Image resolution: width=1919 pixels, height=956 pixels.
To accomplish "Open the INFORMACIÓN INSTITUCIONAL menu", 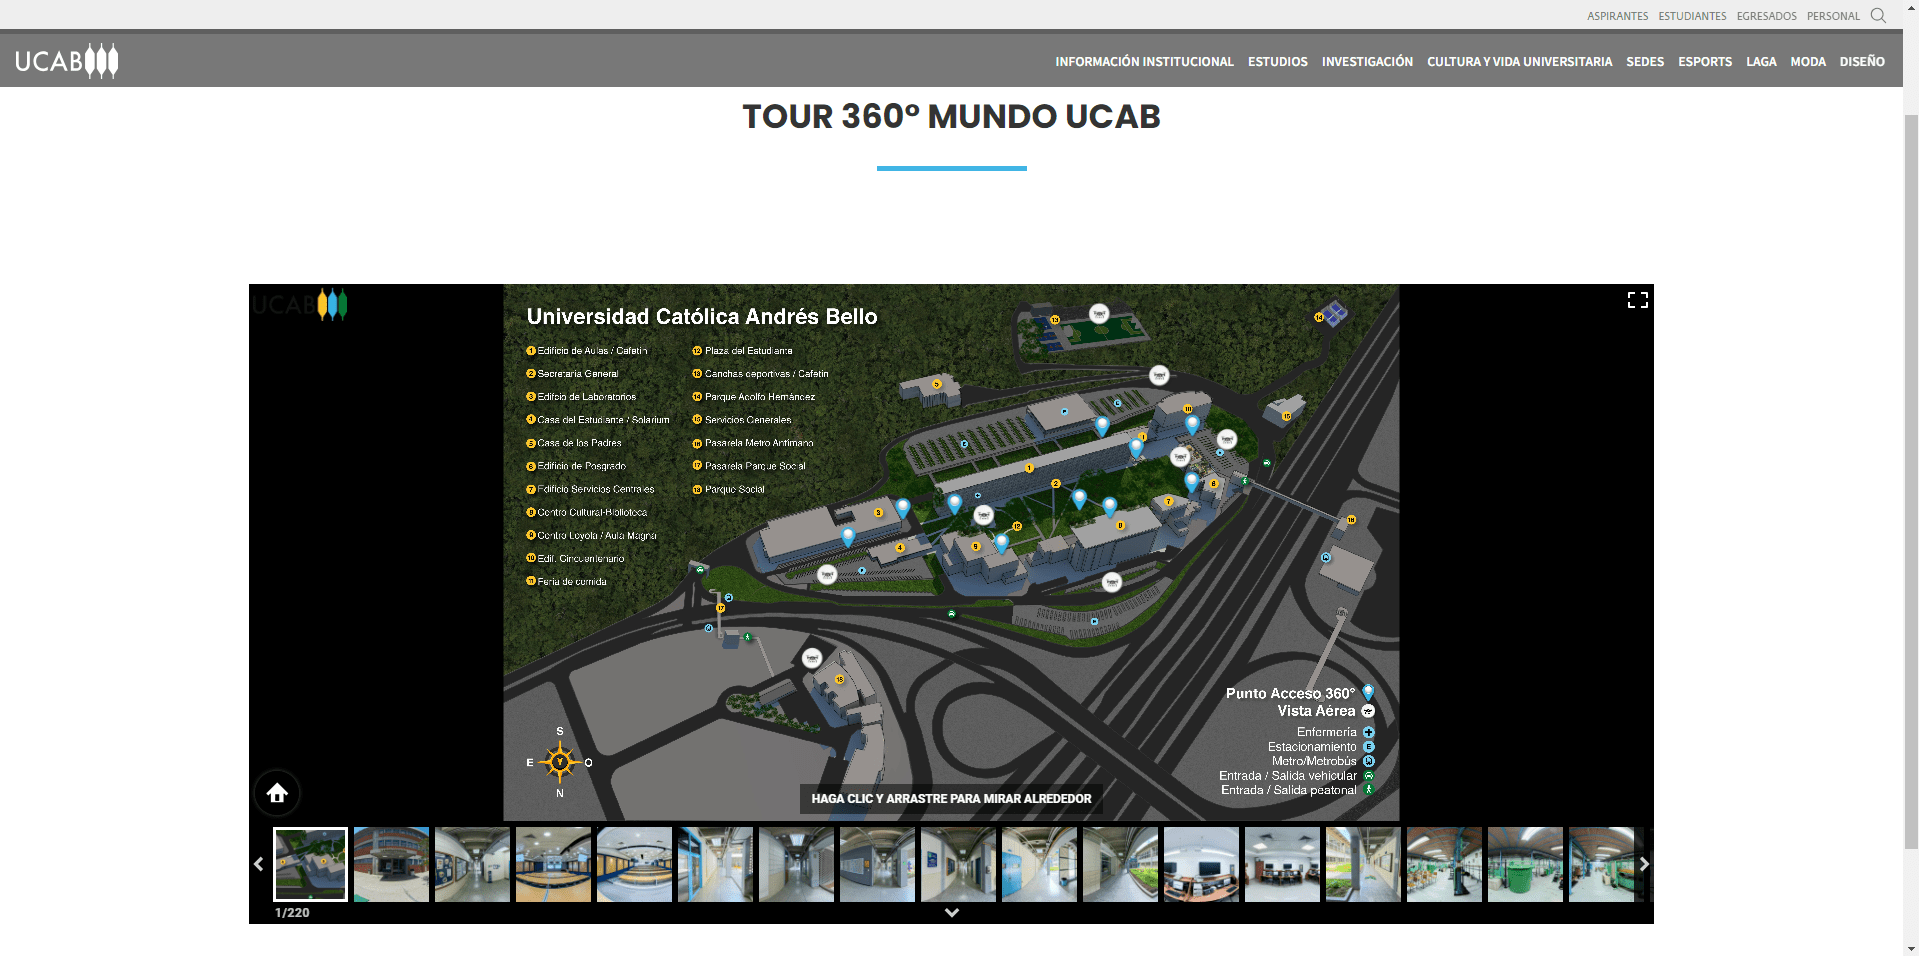I will [1144, 62].
